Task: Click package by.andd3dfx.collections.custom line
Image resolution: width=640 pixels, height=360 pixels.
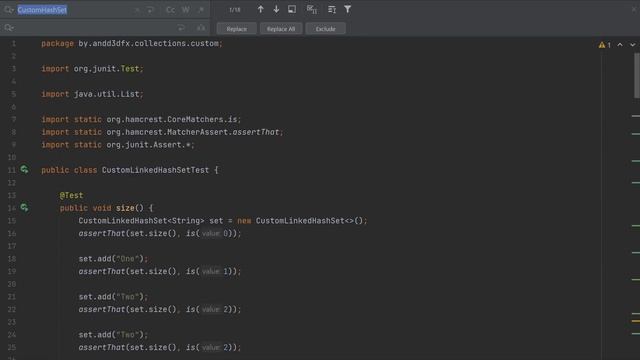Action: [132, 43]
